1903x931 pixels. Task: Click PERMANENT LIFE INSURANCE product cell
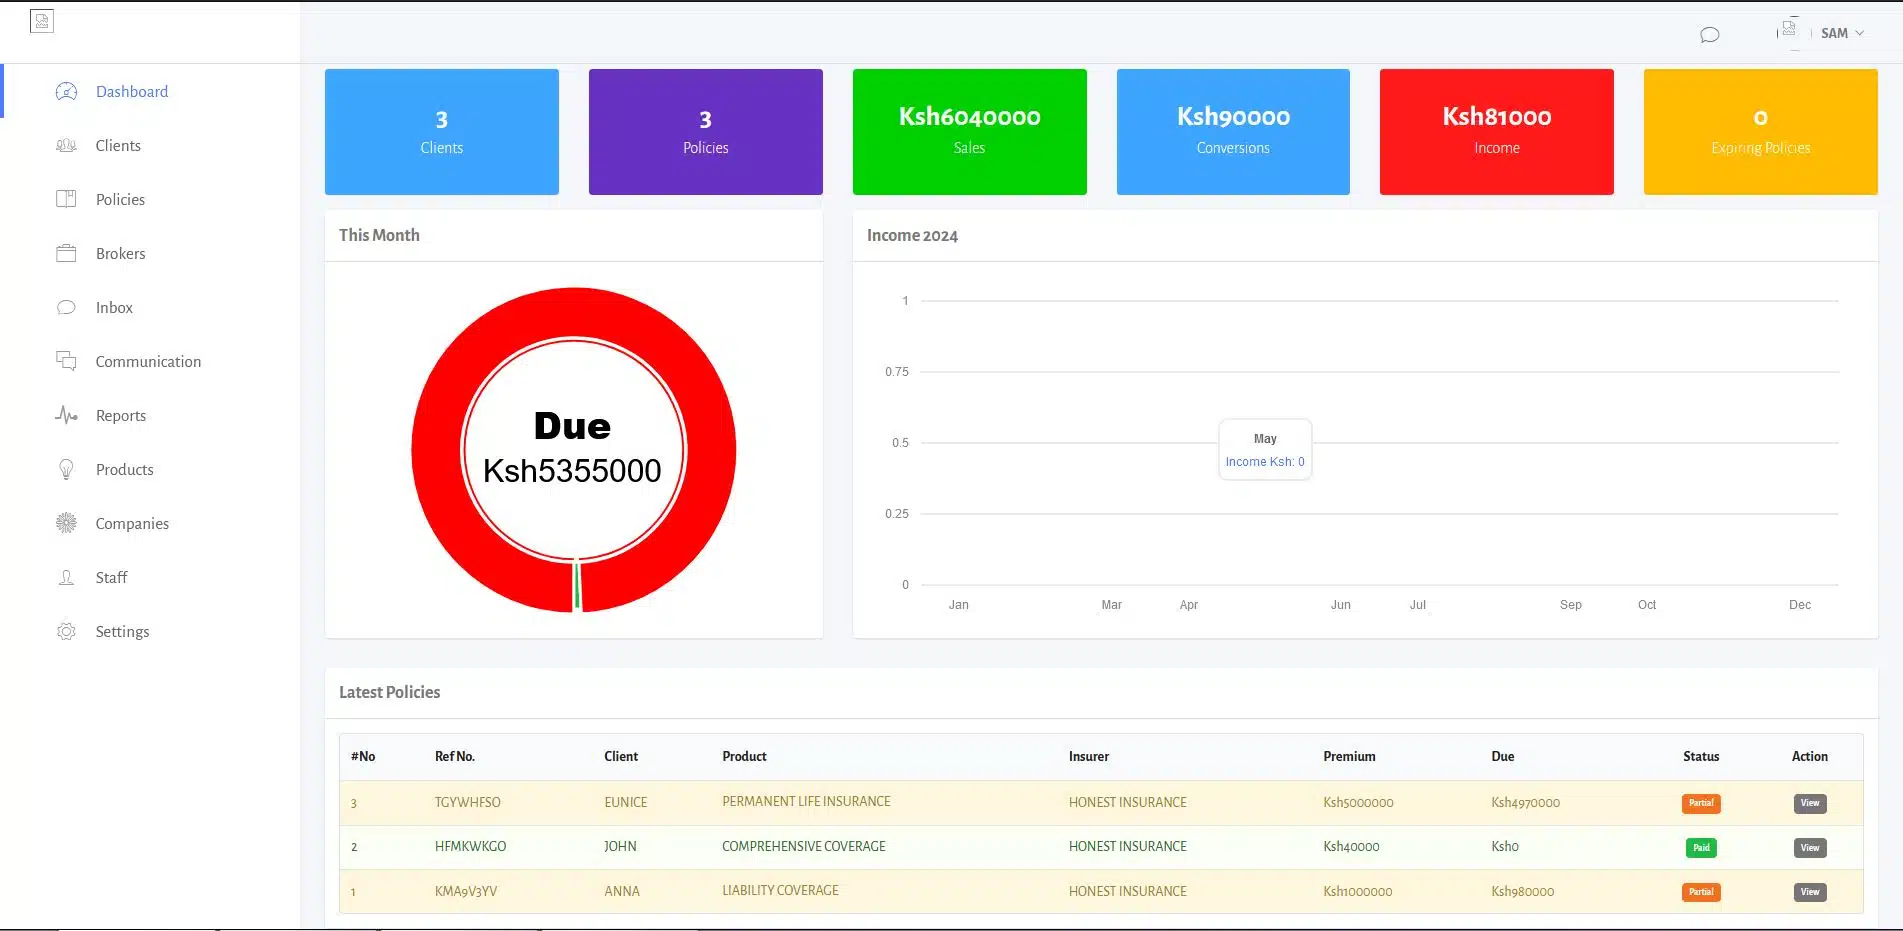(x=806, y=802)
